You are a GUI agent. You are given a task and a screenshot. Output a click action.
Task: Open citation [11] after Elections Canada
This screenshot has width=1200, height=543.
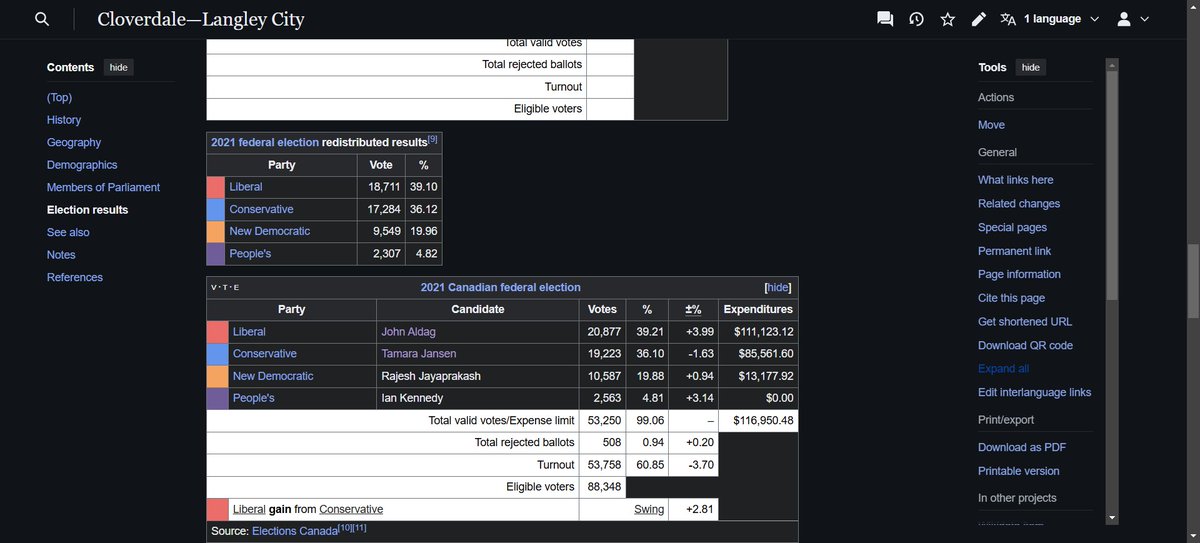tap(360, 527)
